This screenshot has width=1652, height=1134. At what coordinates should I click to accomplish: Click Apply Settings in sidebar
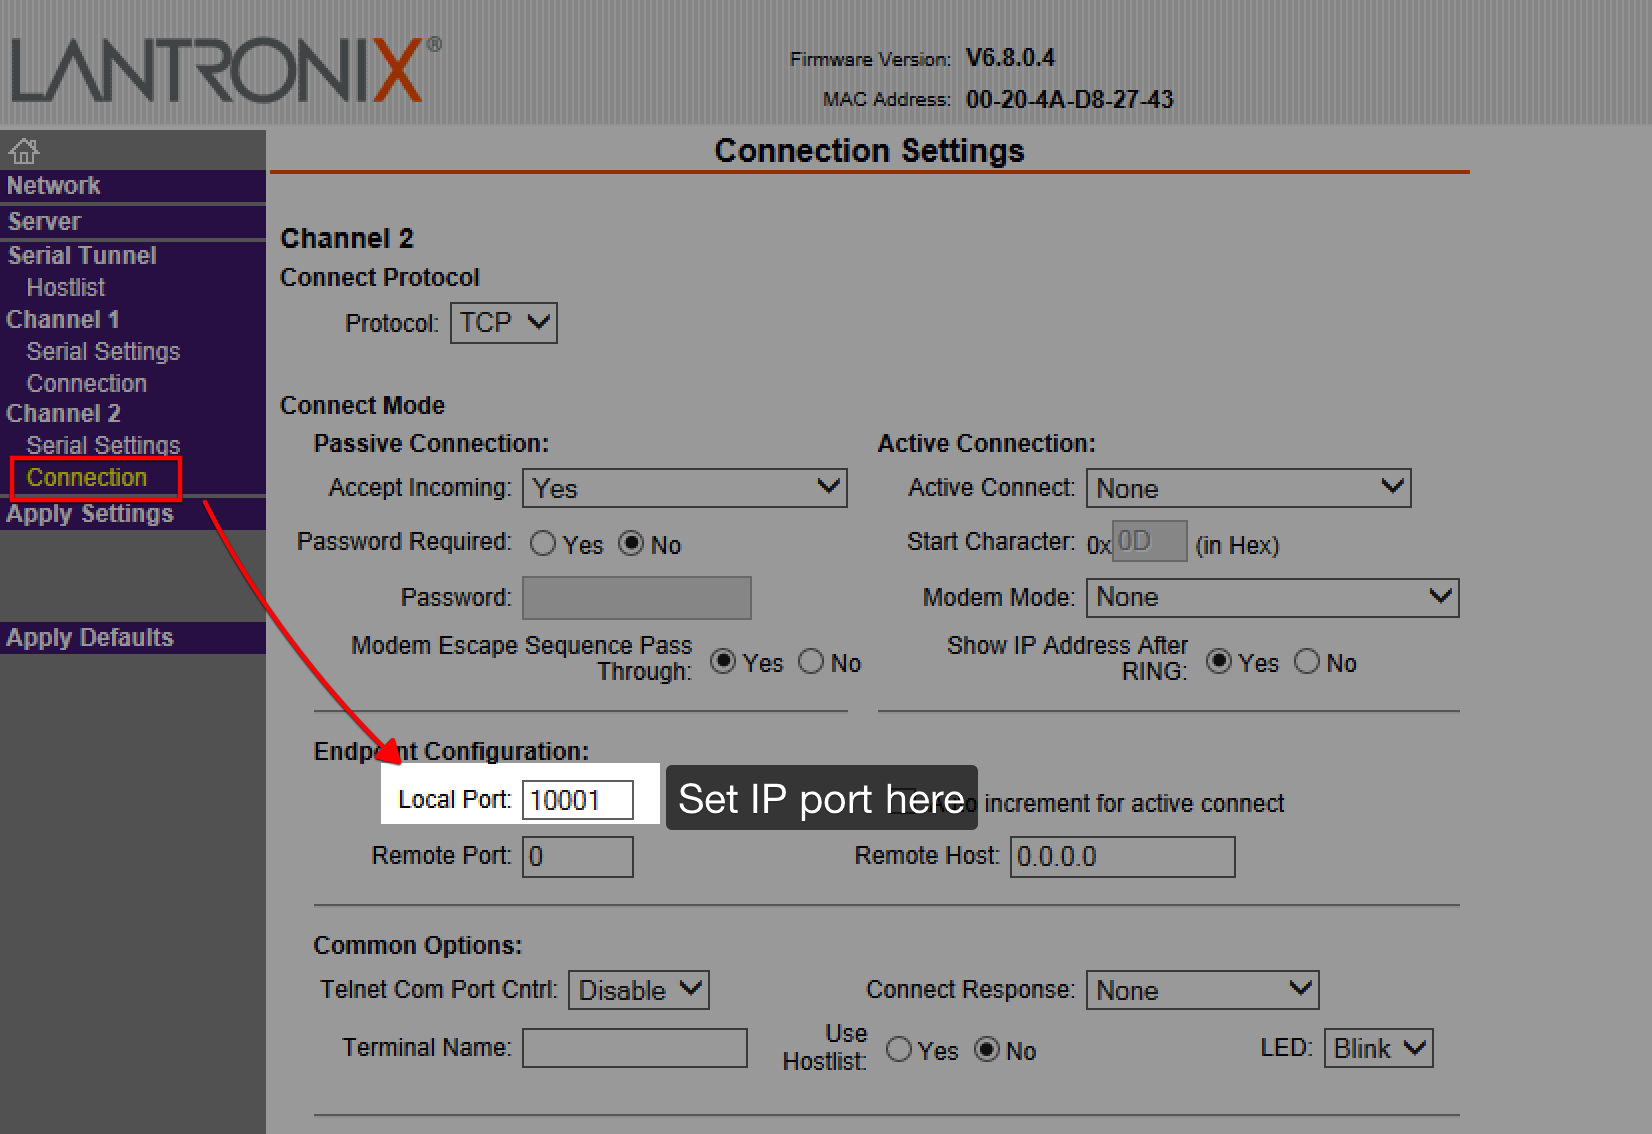coord(90,514)
